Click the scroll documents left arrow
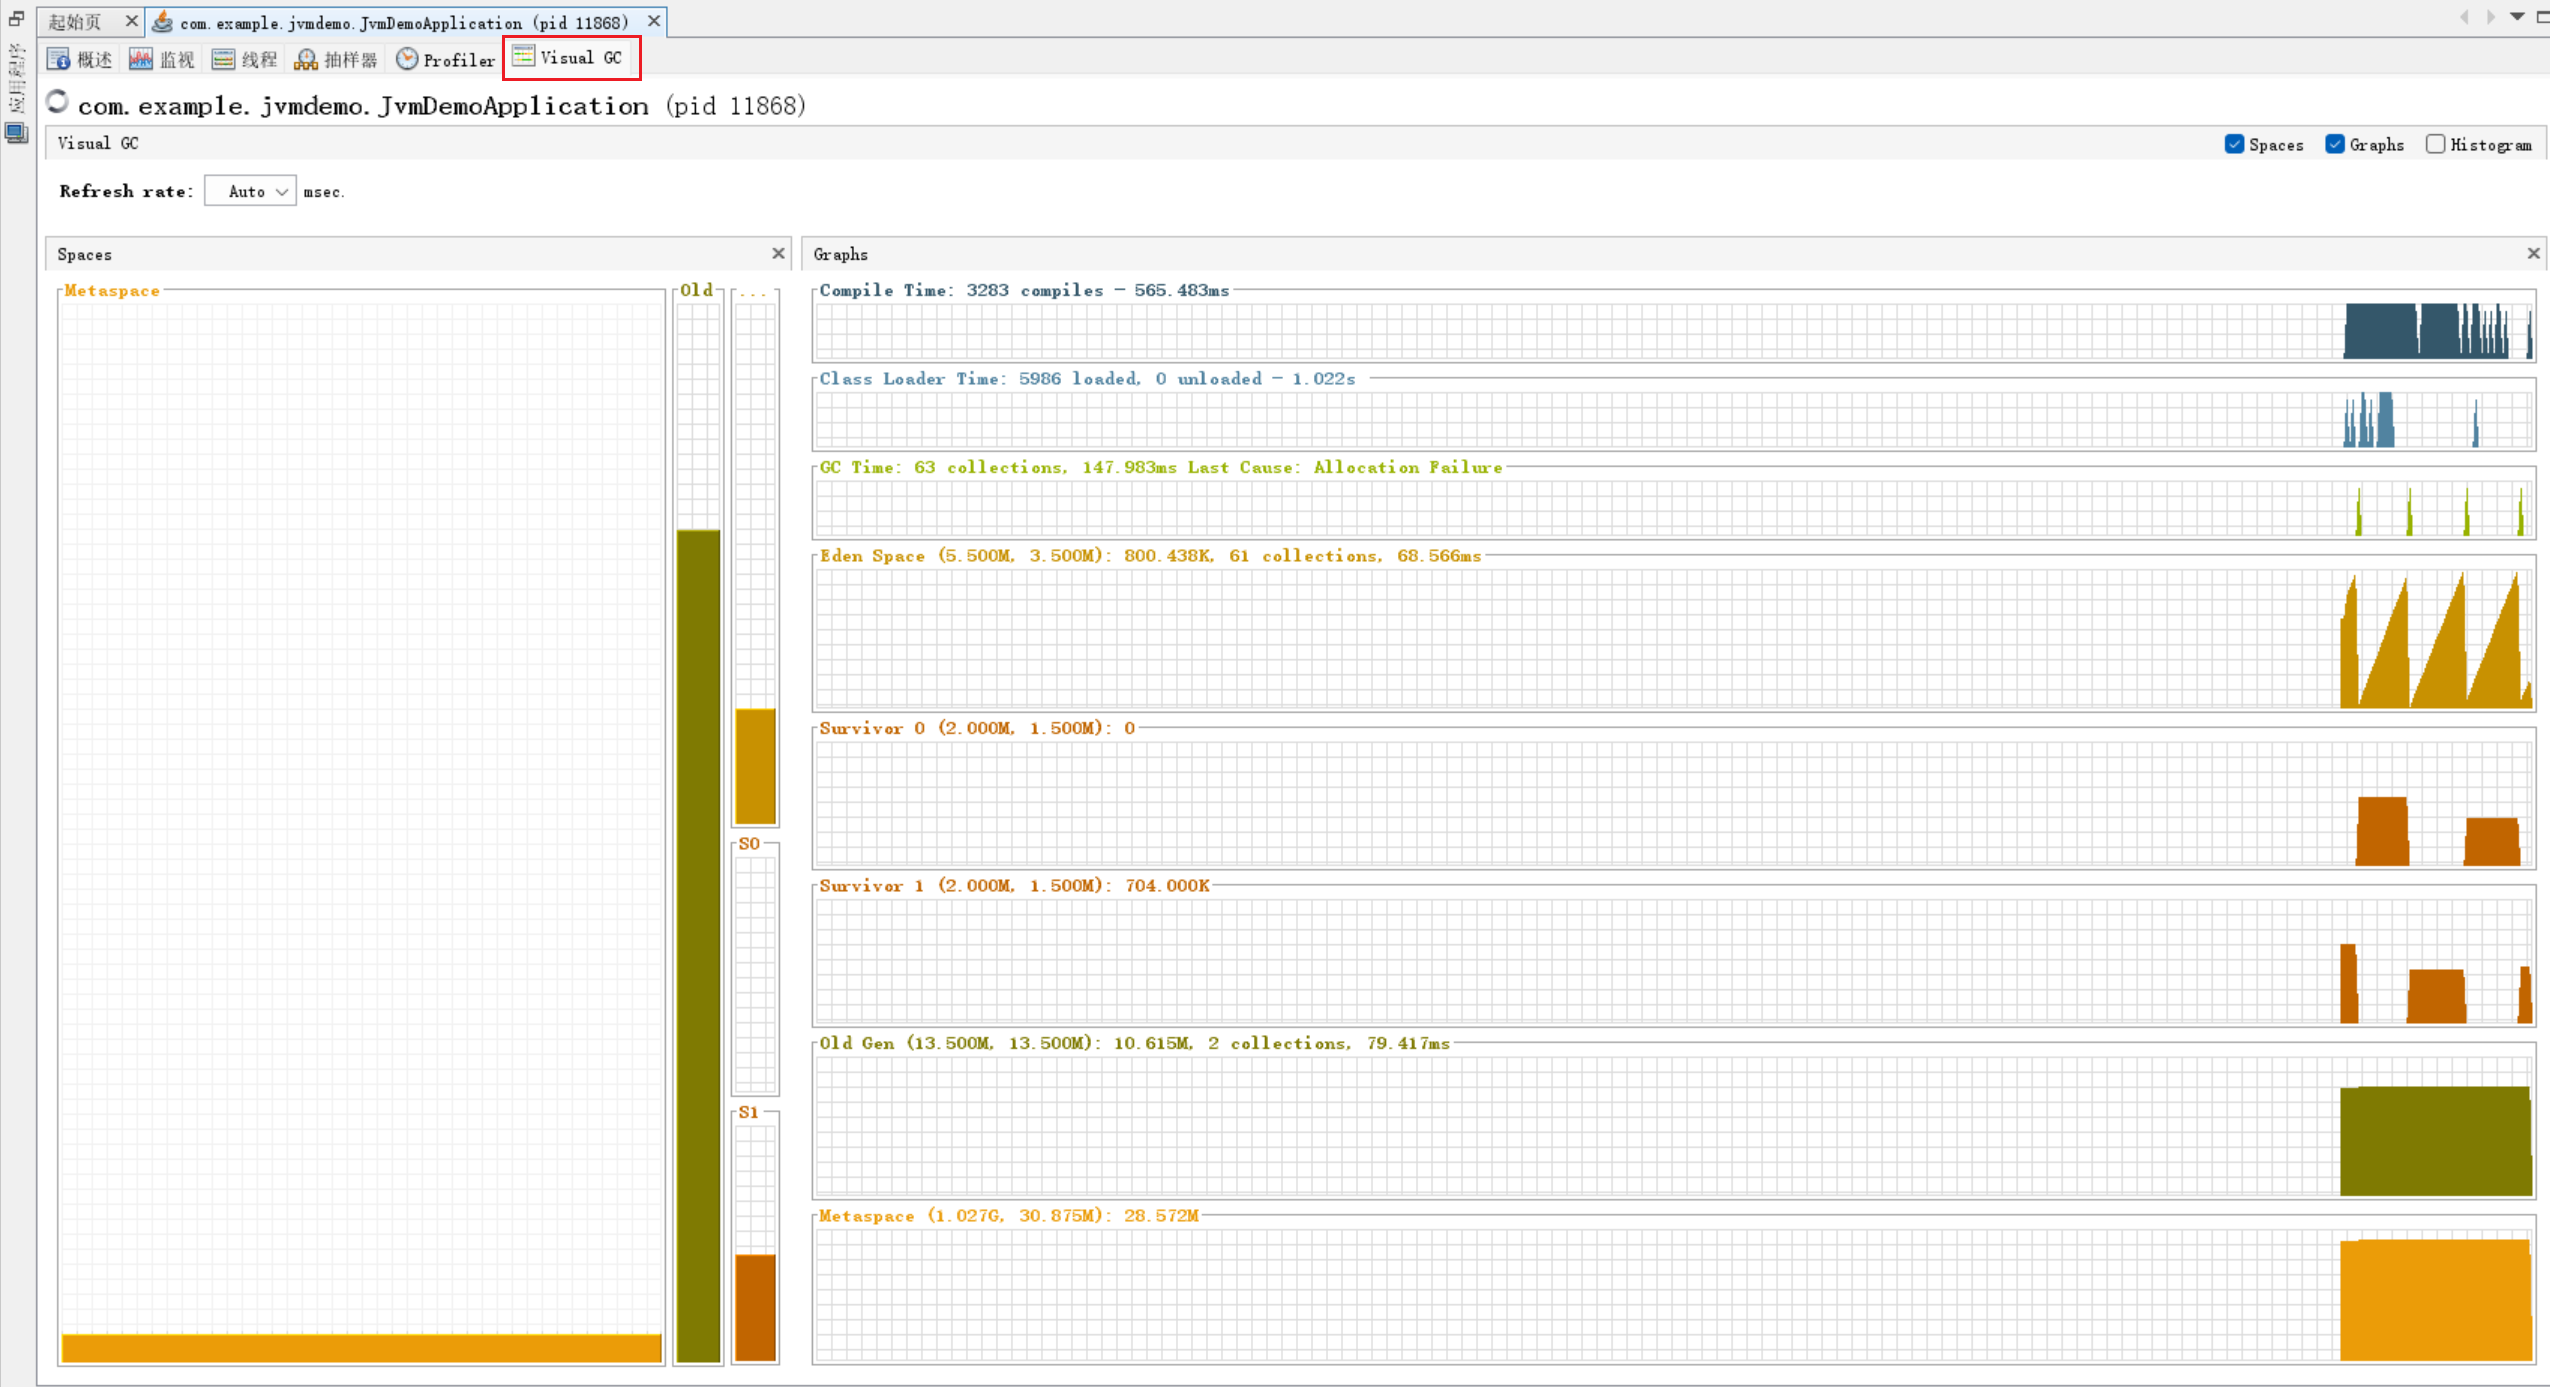 pyautogui.click(x=2464, y=16)
